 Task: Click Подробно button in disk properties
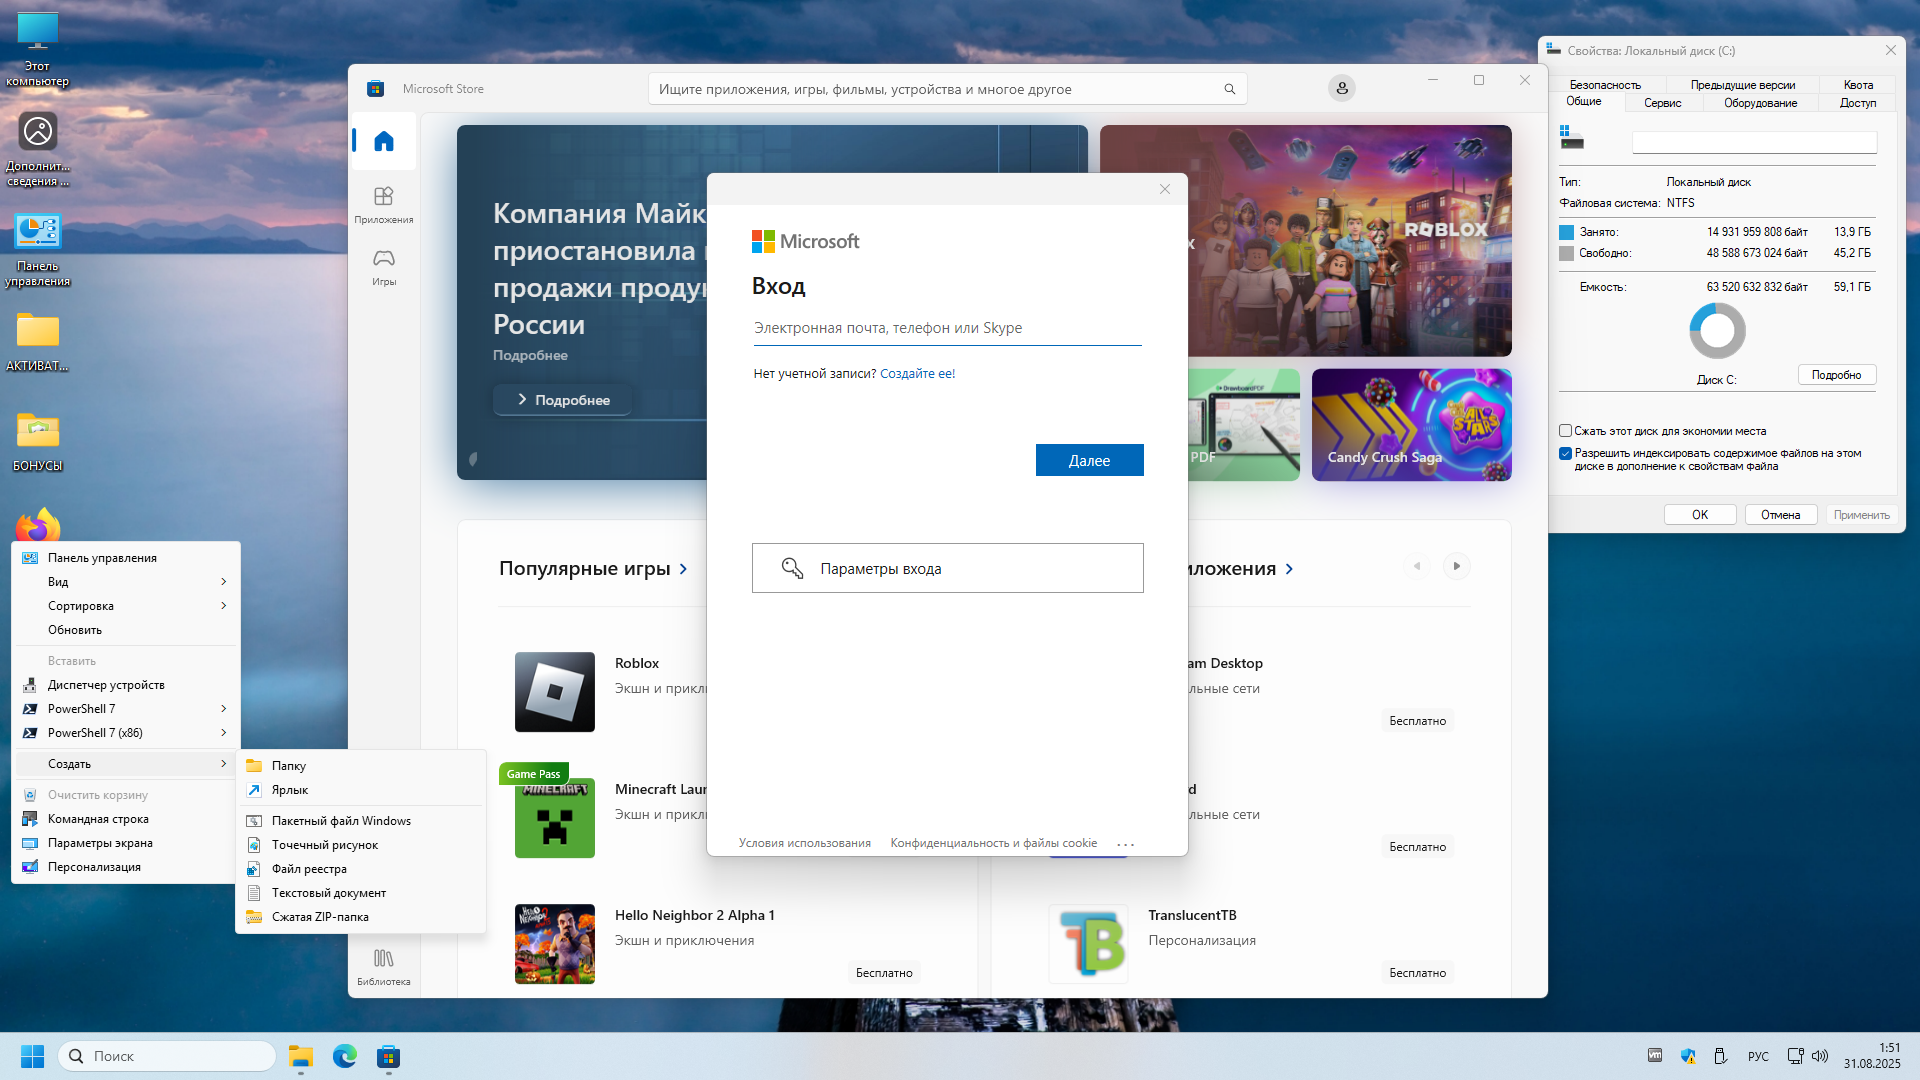point(1836,375)
